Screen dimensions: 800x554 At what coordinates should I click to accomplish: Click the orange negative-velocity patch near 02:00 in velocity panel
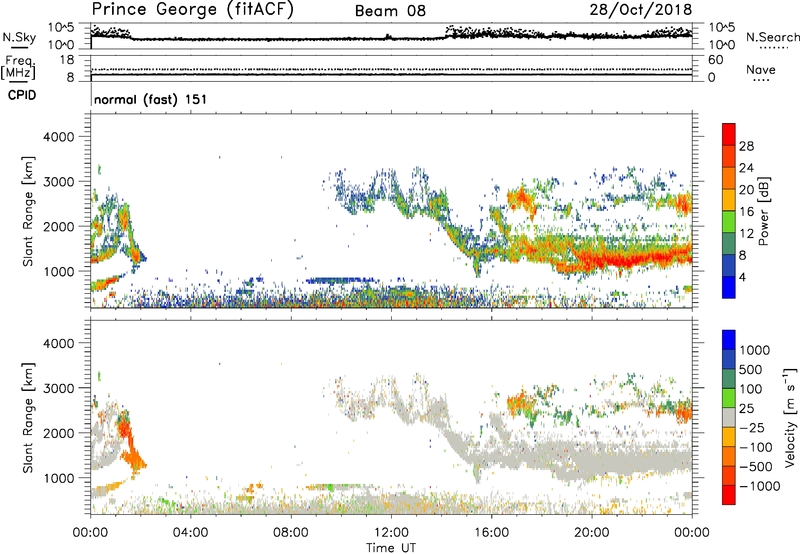click(135, 456)
